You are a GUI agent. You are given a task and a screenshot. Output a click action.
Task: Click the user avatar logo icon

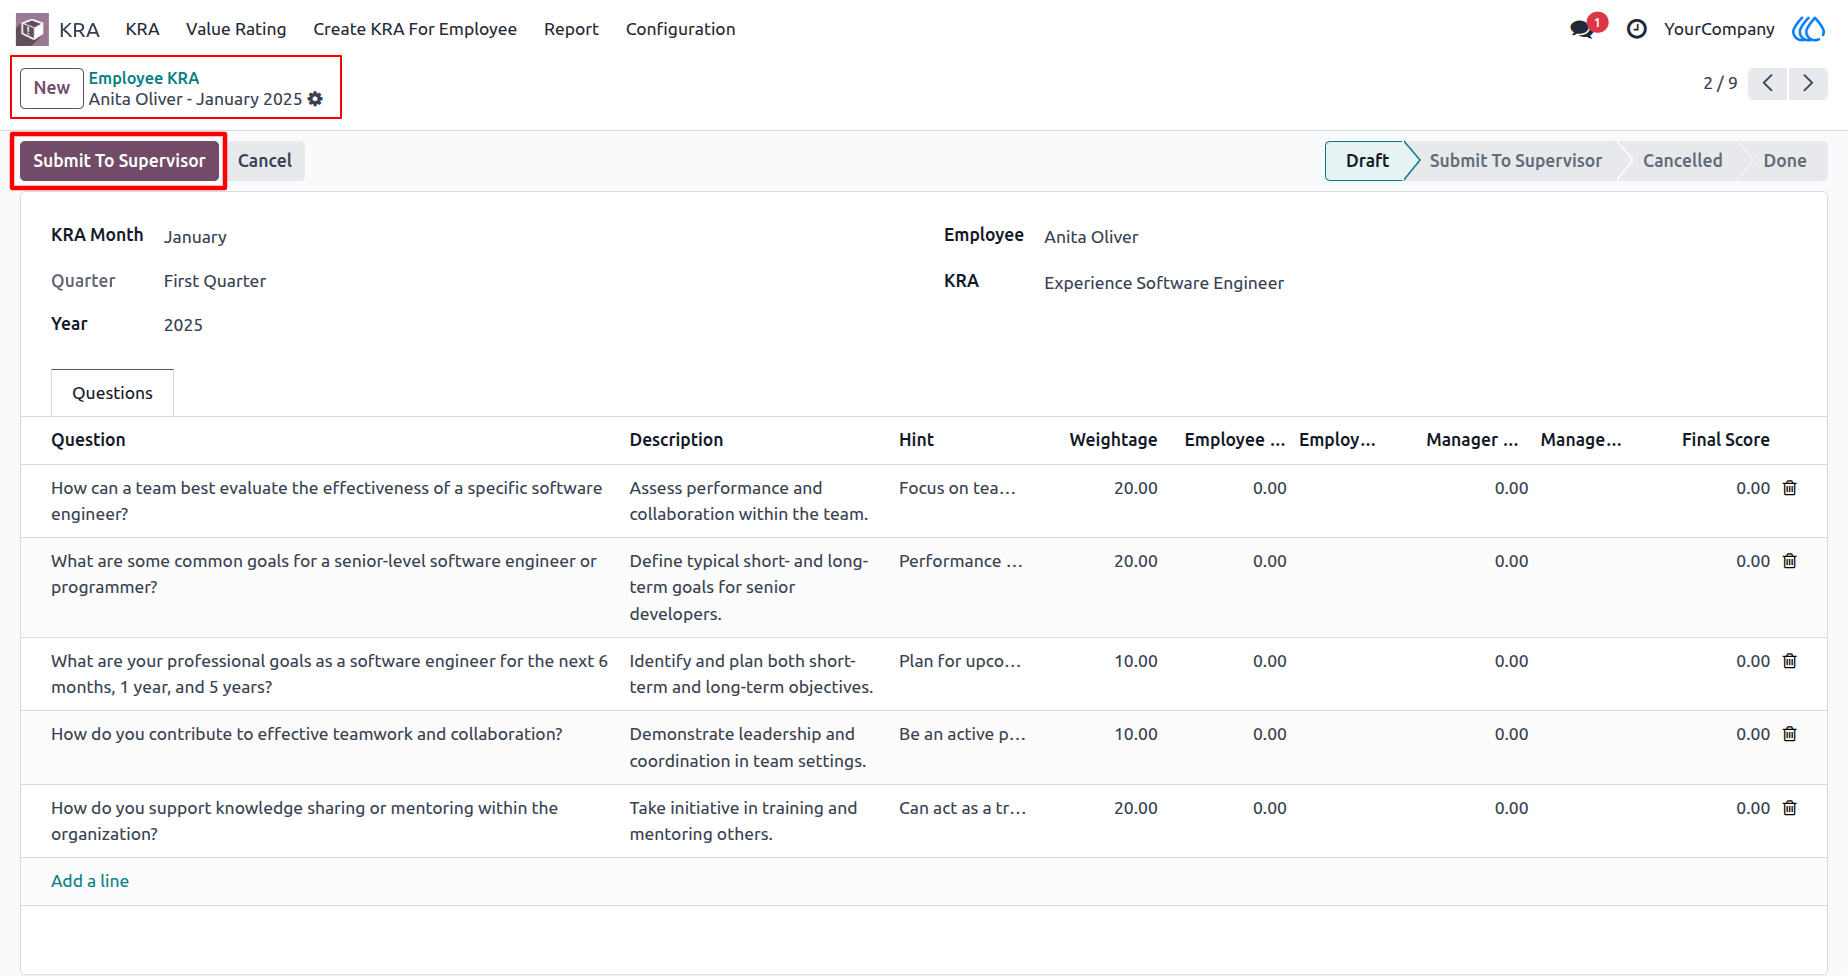tap(1808, 29)
